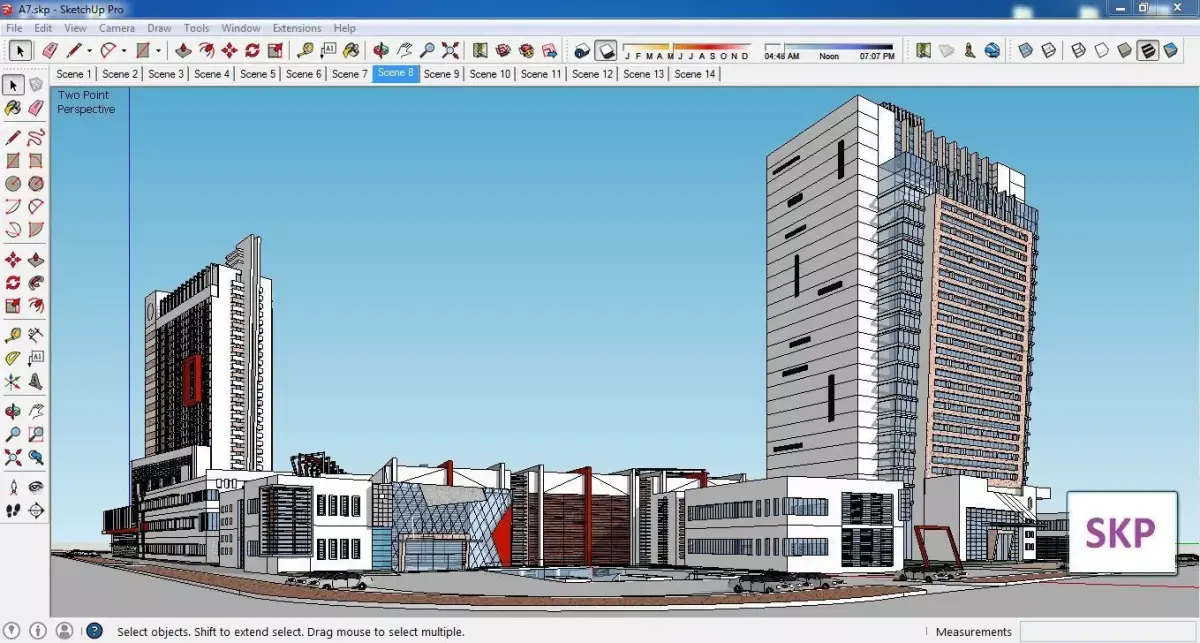
Task: Expand the Line tool dropdown arrow
Action: 89,50
